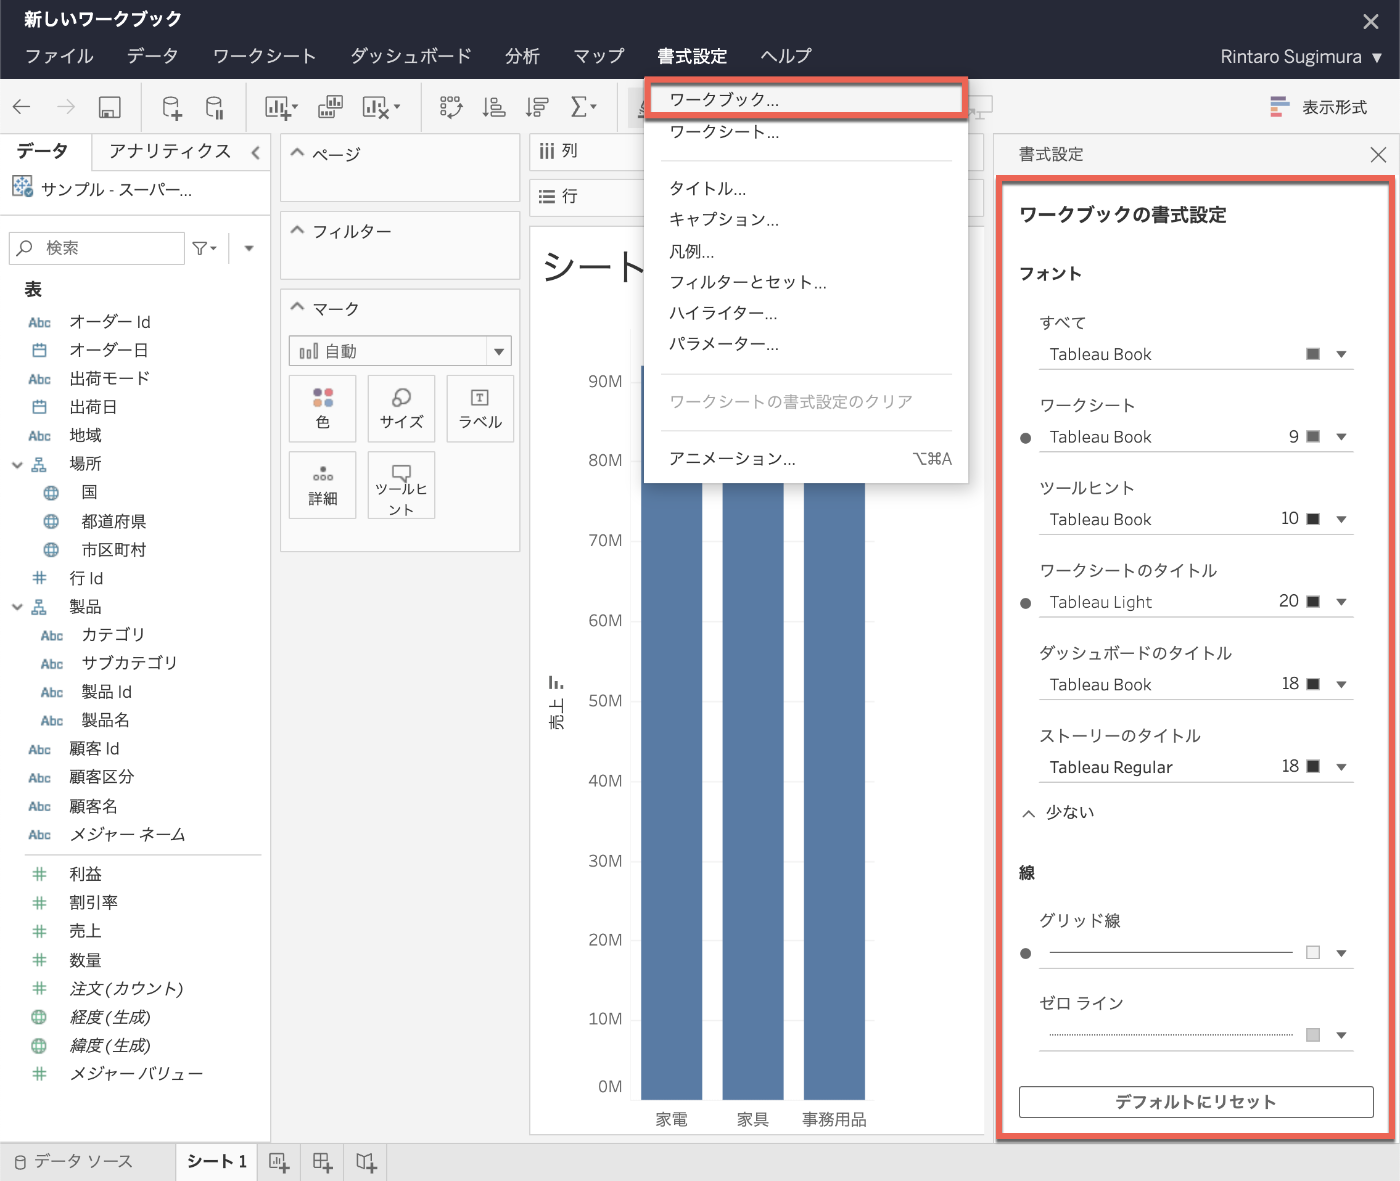Click the ラベル label mark card
This screenshot has width=1400, height=1181.
(480, 408)
